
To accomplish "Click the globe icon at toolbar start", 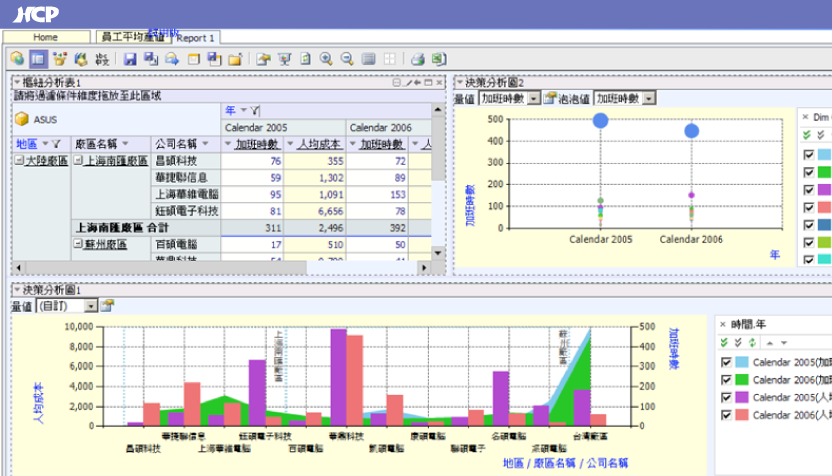I will coord(16,59).
